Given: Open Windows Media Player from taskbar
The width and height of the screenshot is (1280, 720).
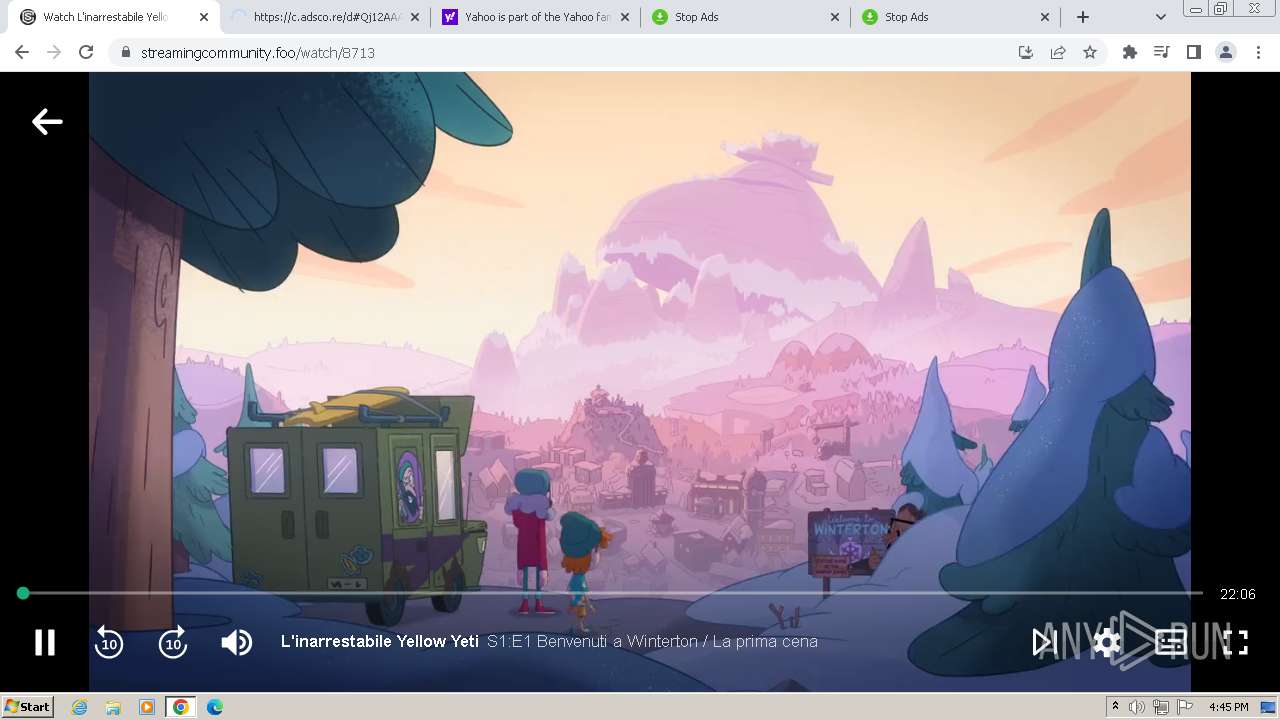Looking at the screenshot, I should click(147, 707).
